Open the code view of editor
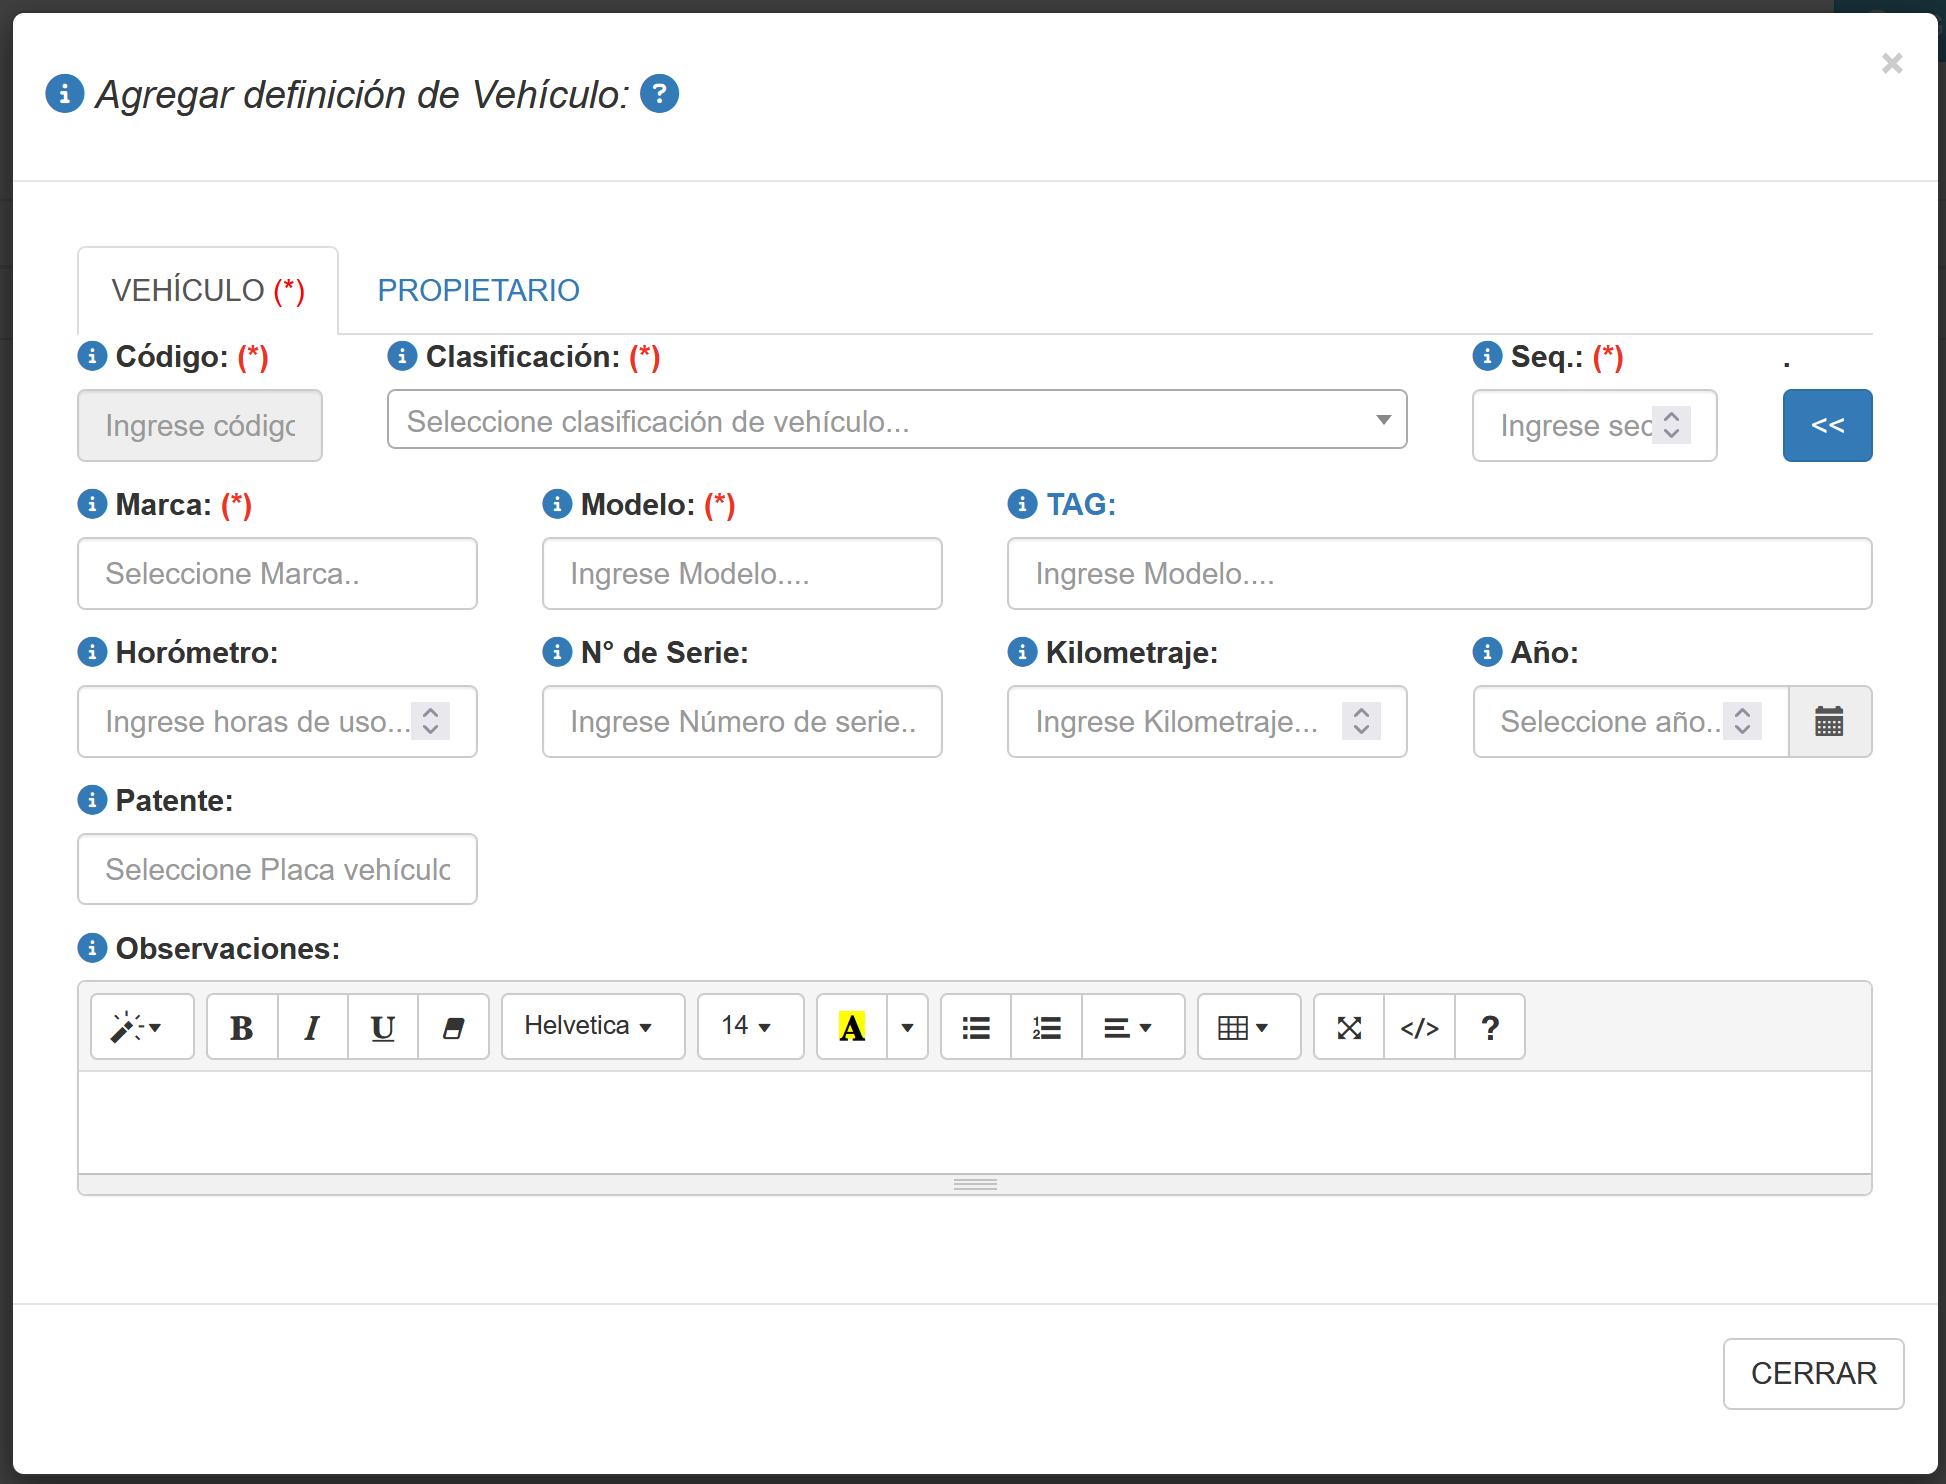 click(1419, 1027)
